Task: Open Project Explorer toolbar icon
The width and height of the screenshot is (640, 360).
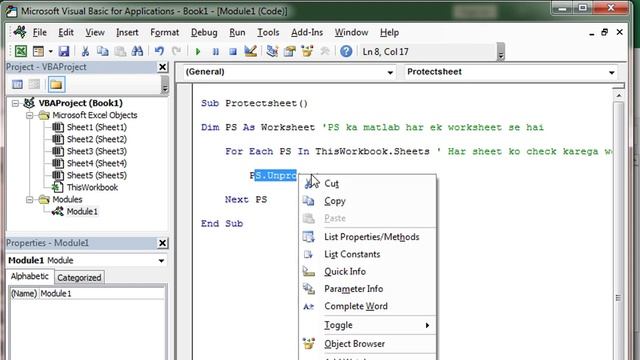Action: [272, 51]
